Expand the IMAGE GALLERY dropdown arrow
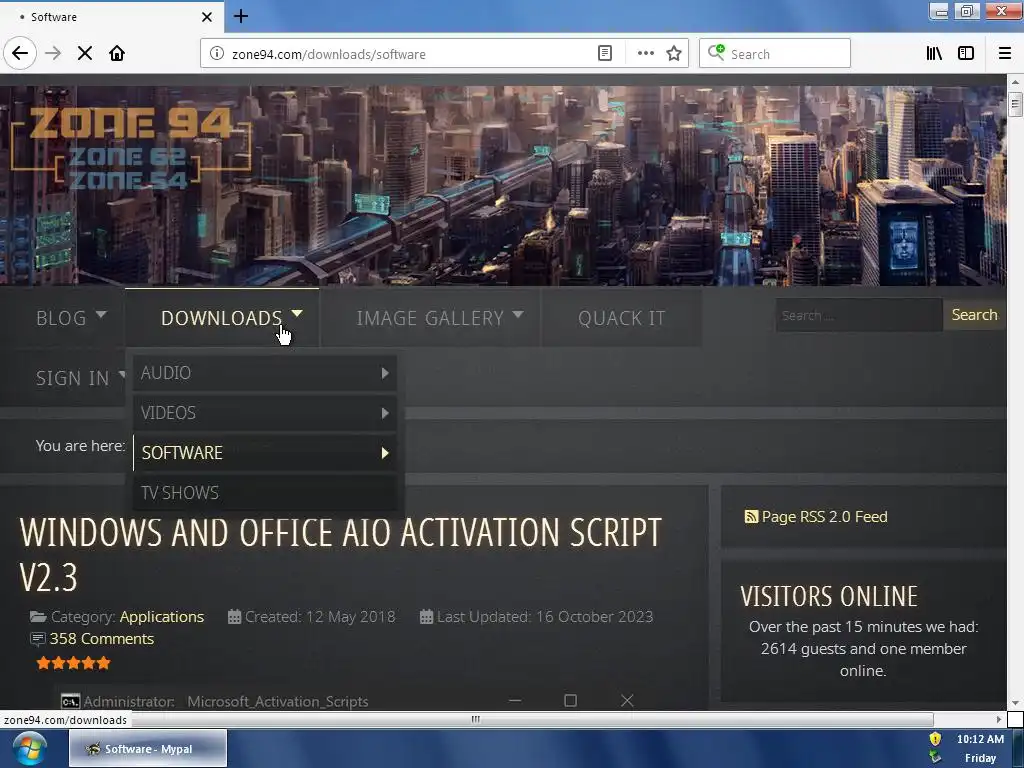 coord(518,315)
